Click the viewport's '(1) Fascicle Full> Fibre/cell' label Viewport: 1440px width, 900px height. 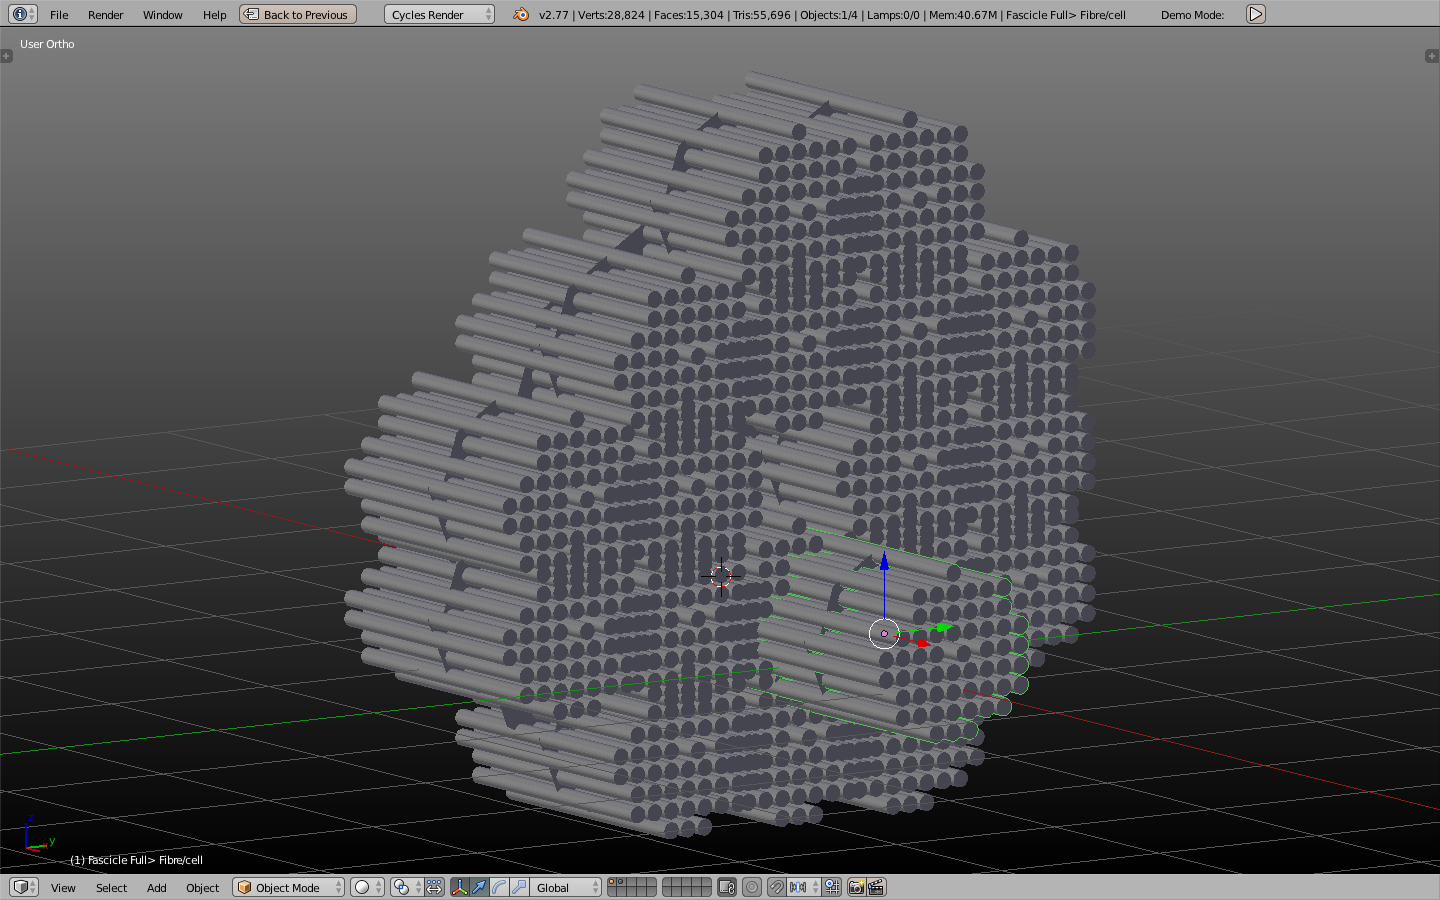pyautogui.click(x=136, y=860)
